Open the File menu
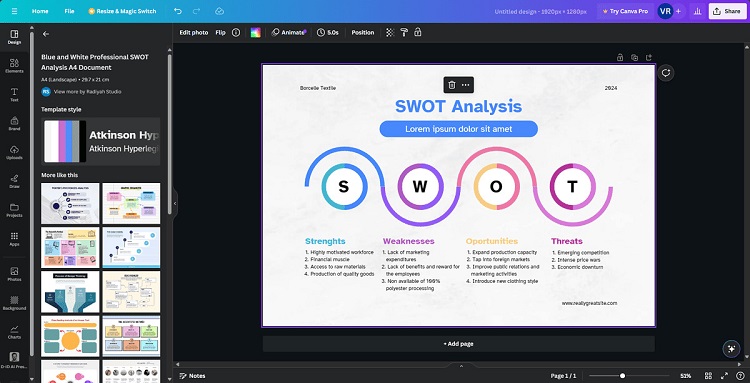Image resolution: width=750 pixels, height=383 pixels. point(69,11)
